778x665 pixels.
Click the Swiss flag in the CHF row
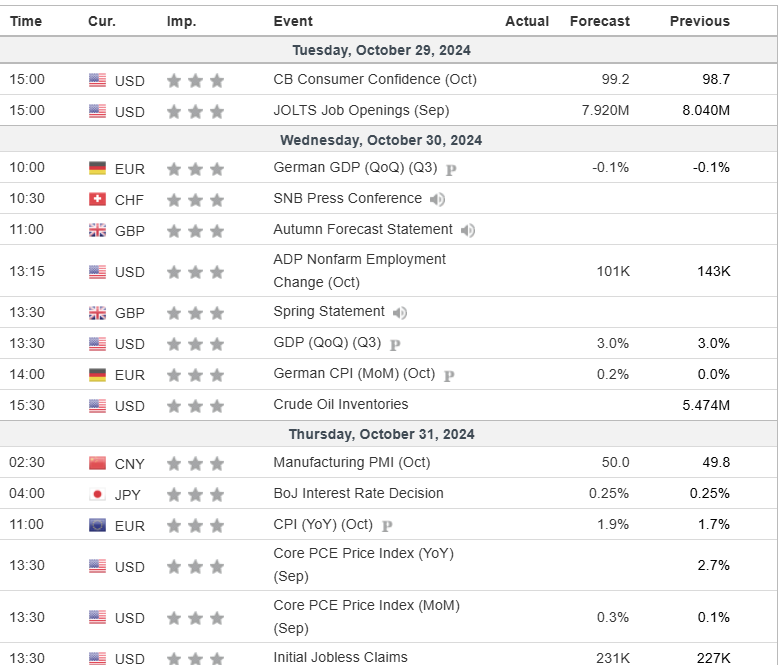pos(97,199)
